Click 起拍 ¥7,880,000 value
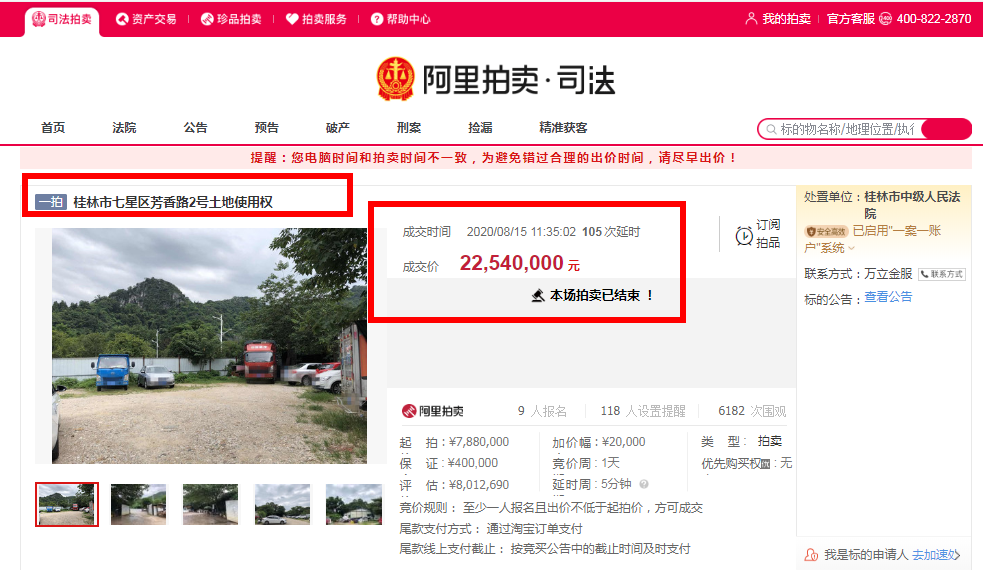983x570 pixels. click(x=479, y=442)
